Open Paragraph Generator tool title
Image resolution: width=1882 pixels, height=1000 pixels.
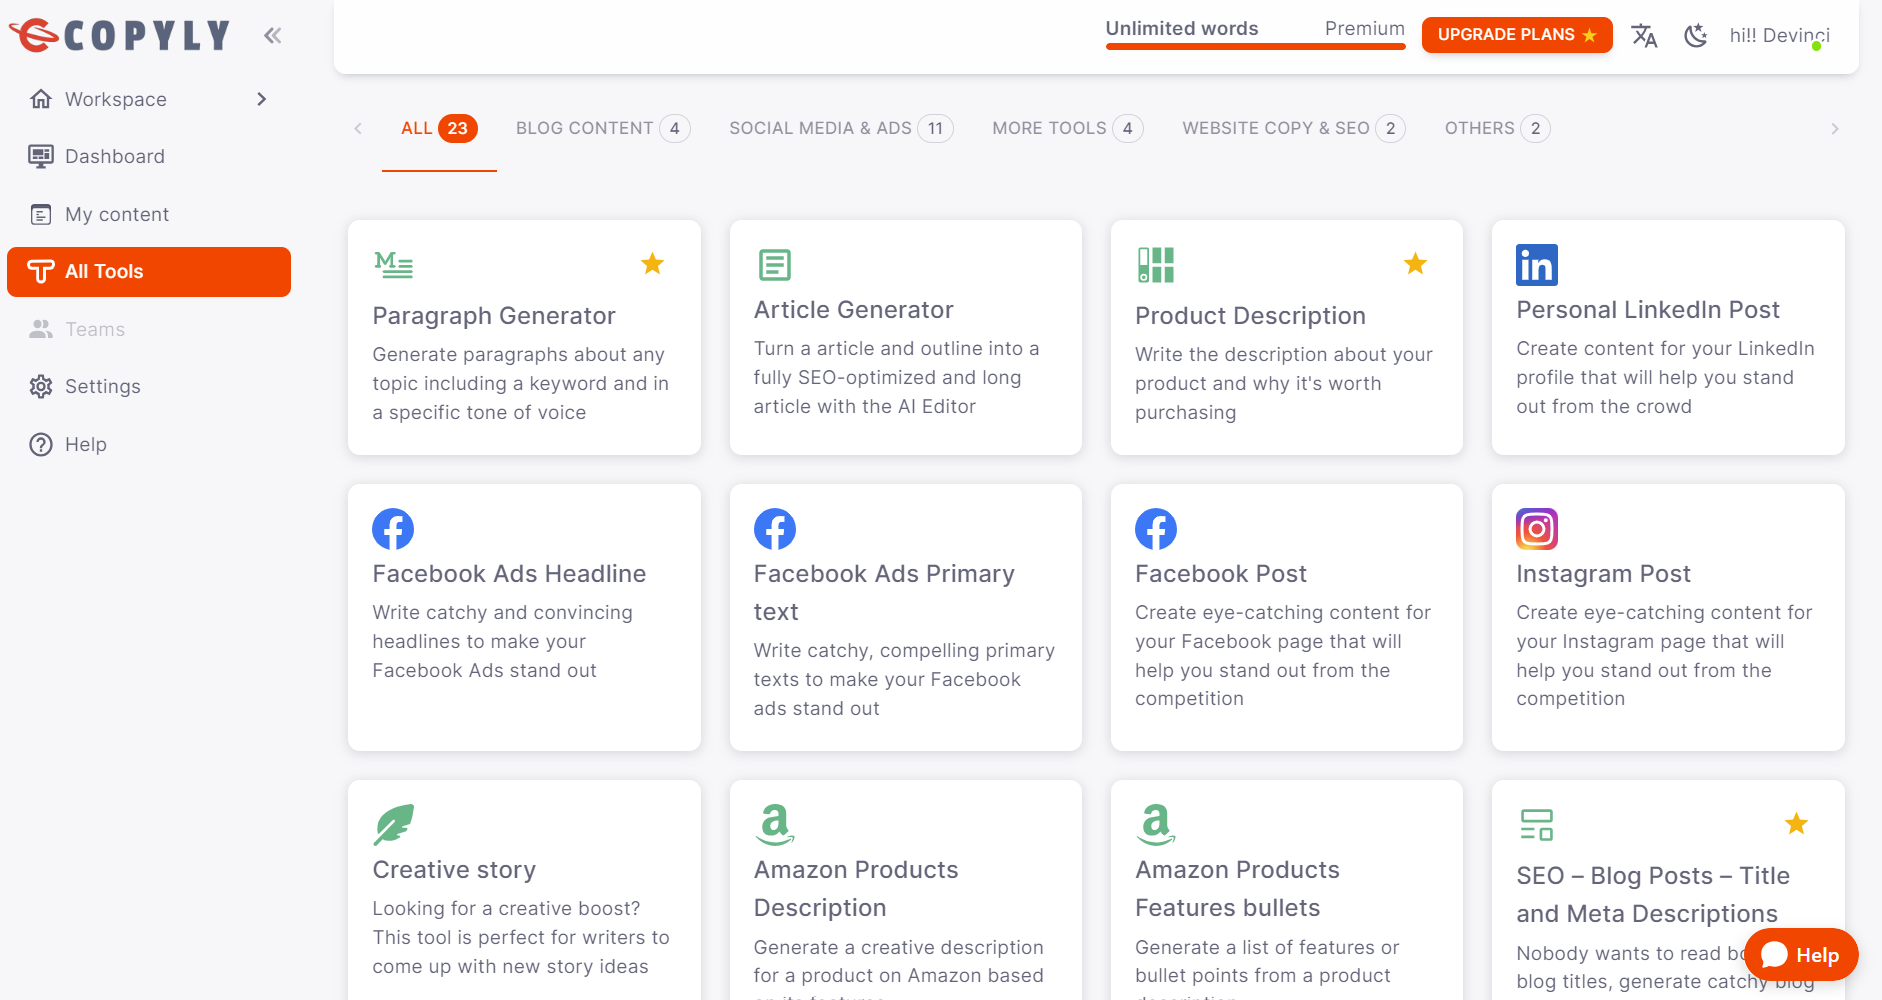click(494, 316)
